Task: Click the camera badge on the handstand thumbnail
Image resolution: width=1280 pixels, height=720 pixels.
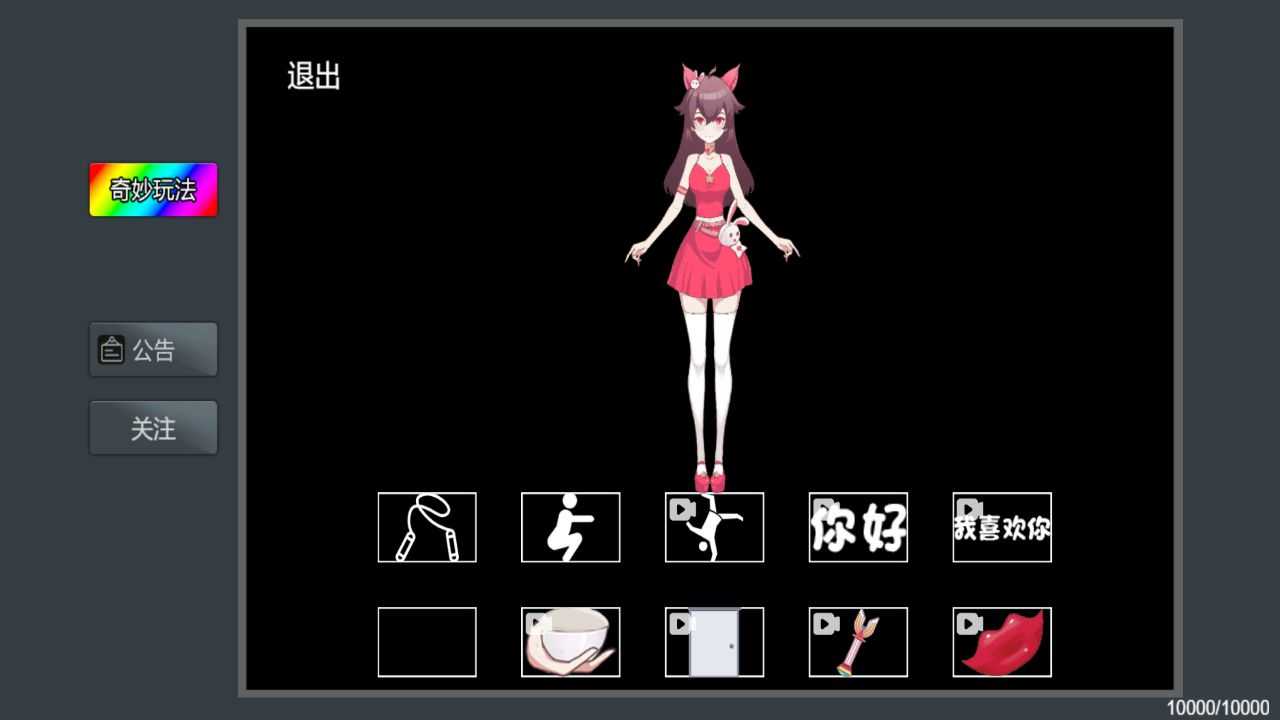Action: [x=682, y=509]
